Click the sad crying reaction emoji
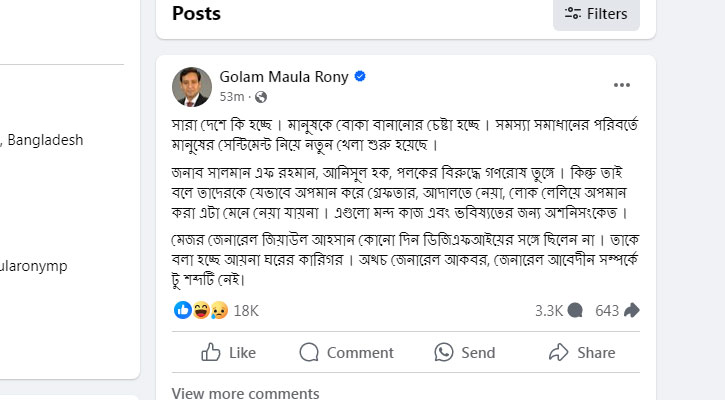This screenshot has width=725, height=400. [217, 311]
